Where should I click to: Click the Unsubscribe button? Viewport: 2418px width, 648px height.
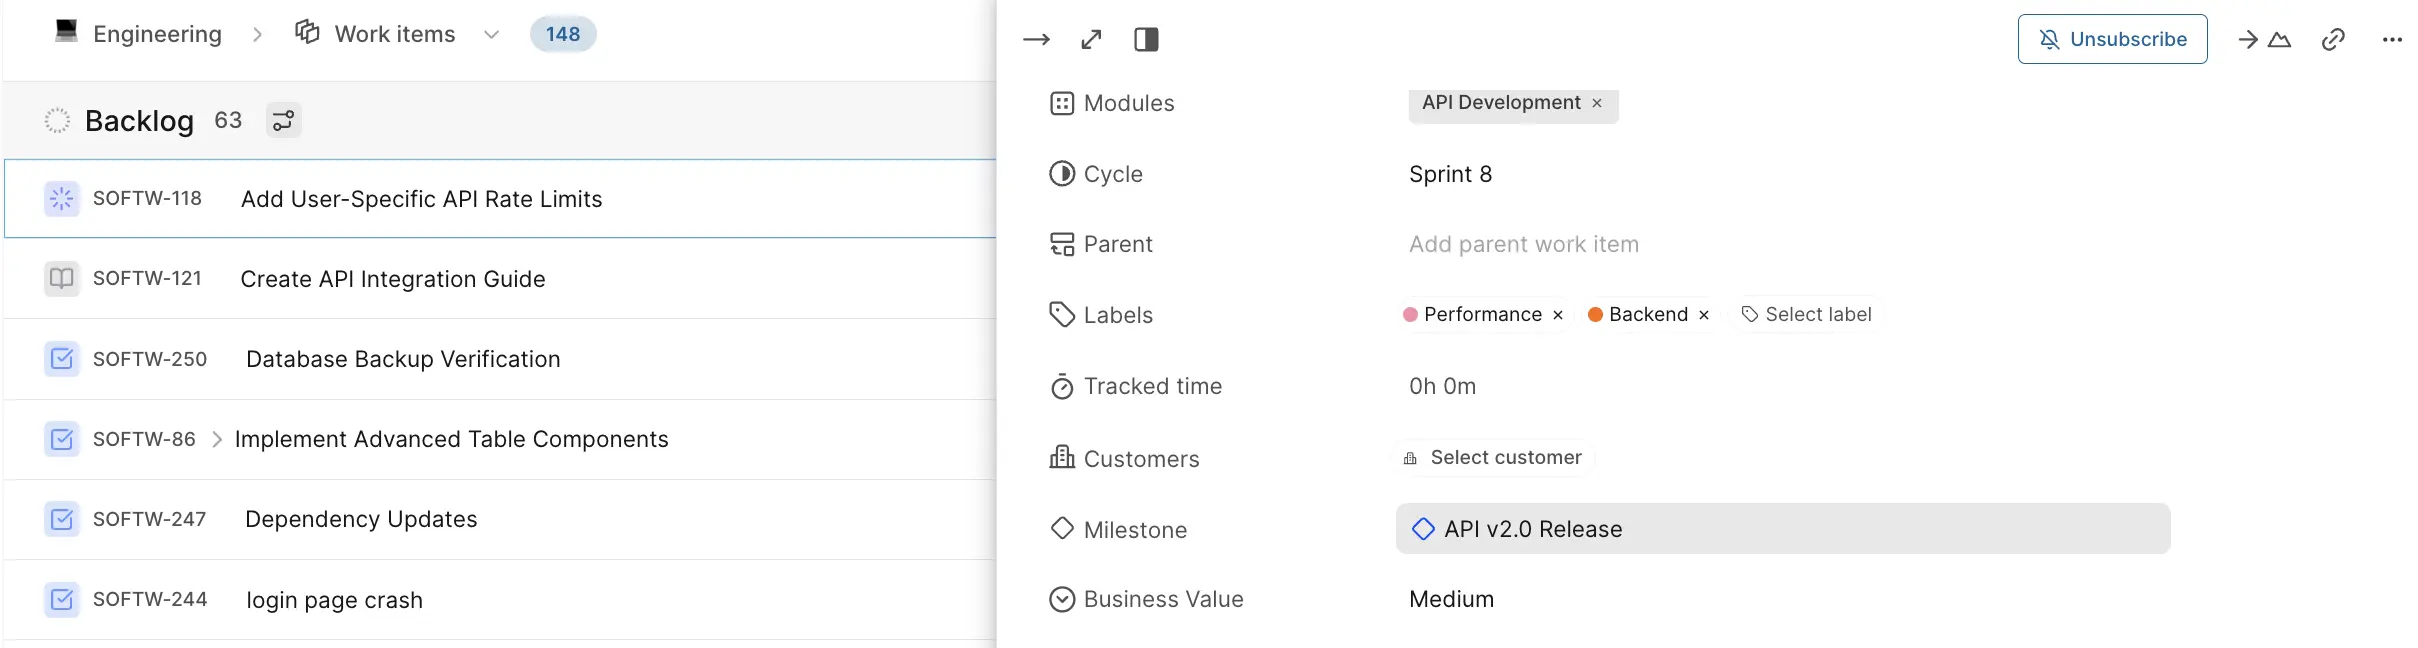[2112, 40]
